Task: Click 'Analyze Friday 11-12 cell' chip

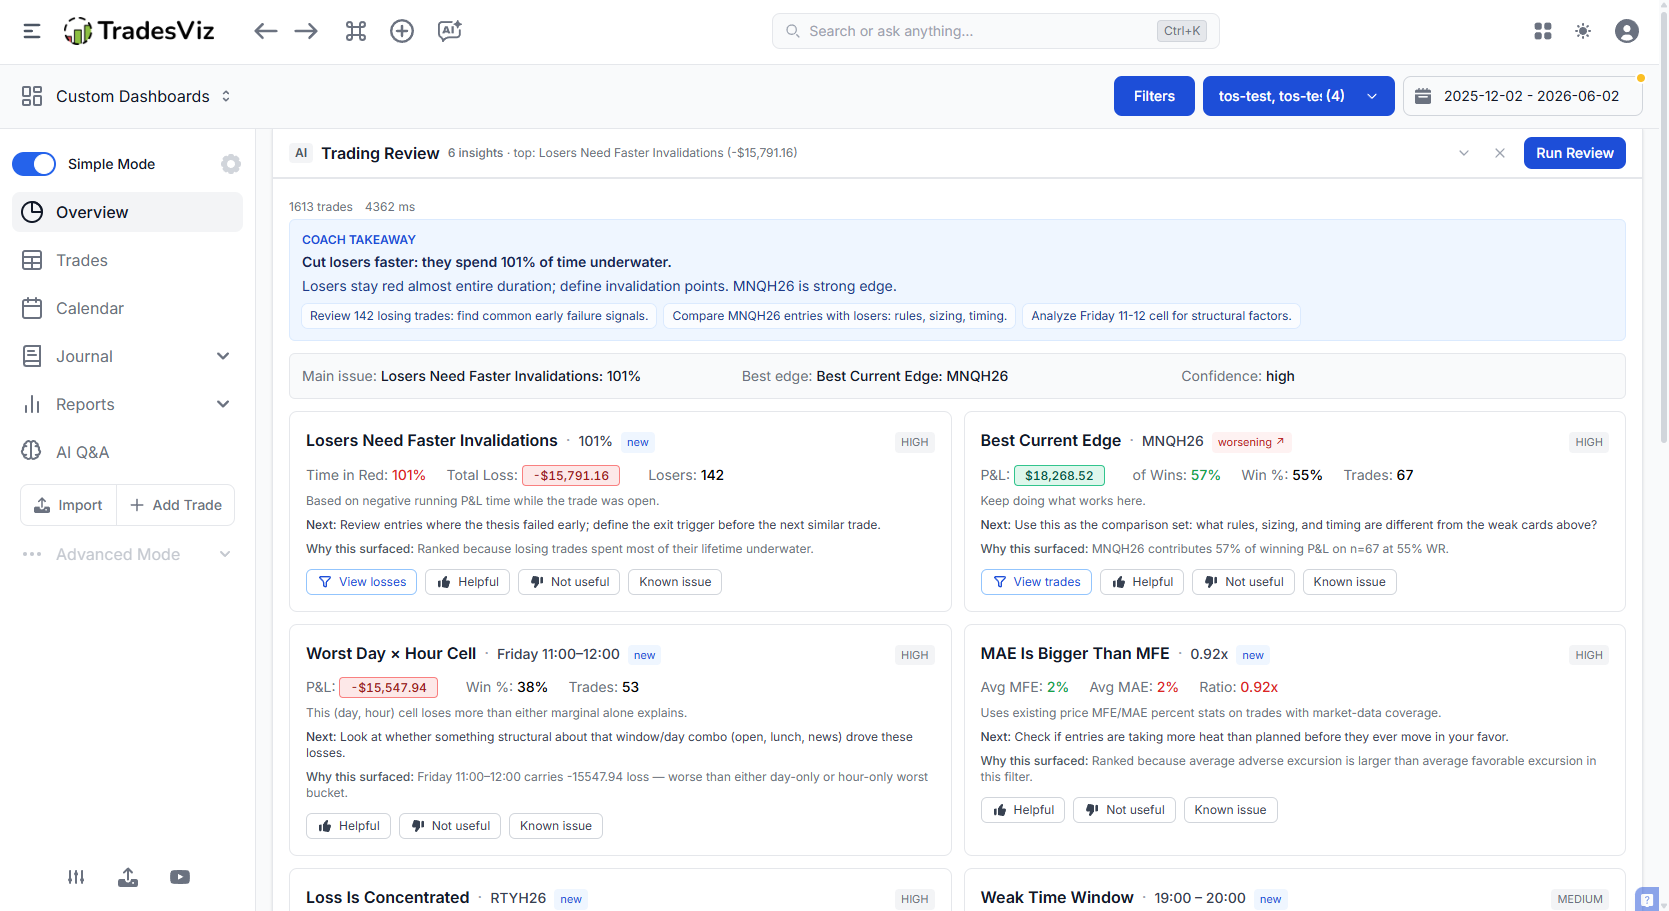Action: pyautogui.click(x=1161, y=316)
